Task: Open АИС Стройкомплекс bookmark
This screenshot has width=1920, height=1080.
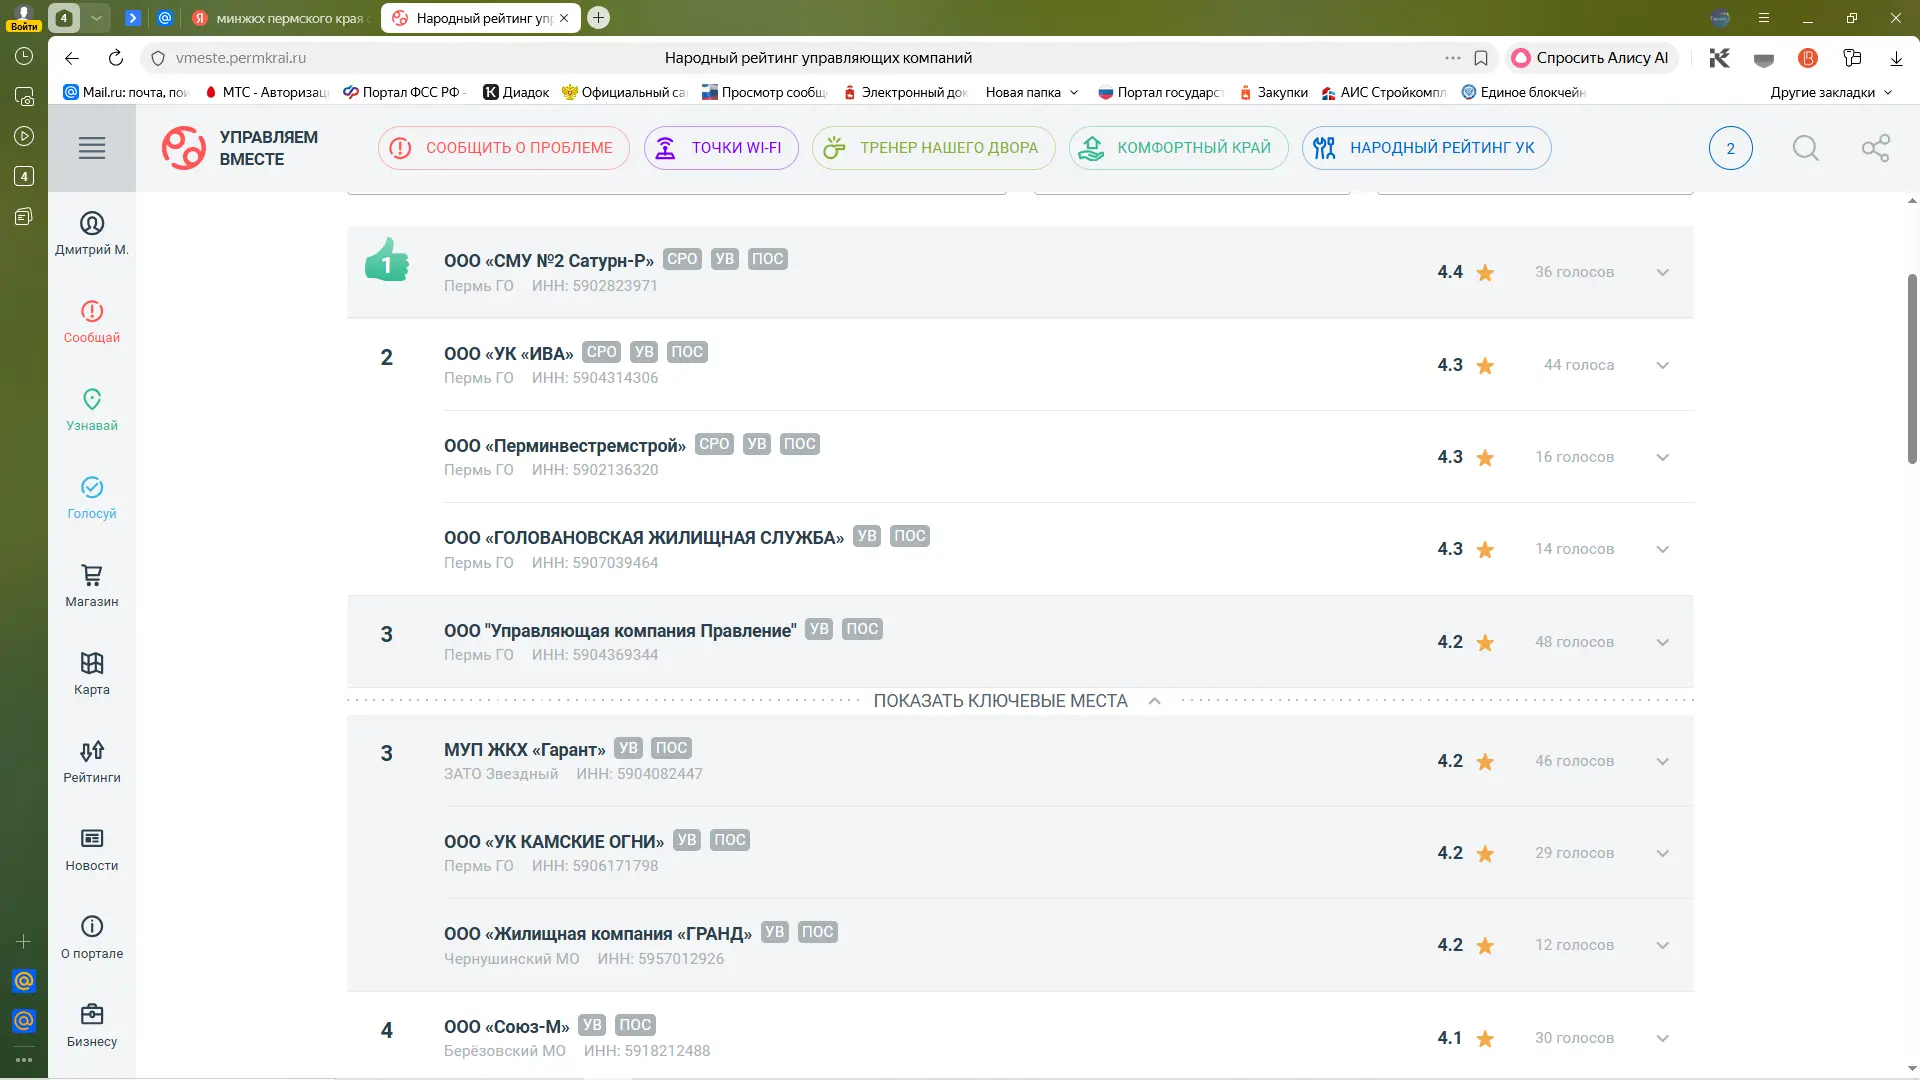Action: pos(1384,92)
